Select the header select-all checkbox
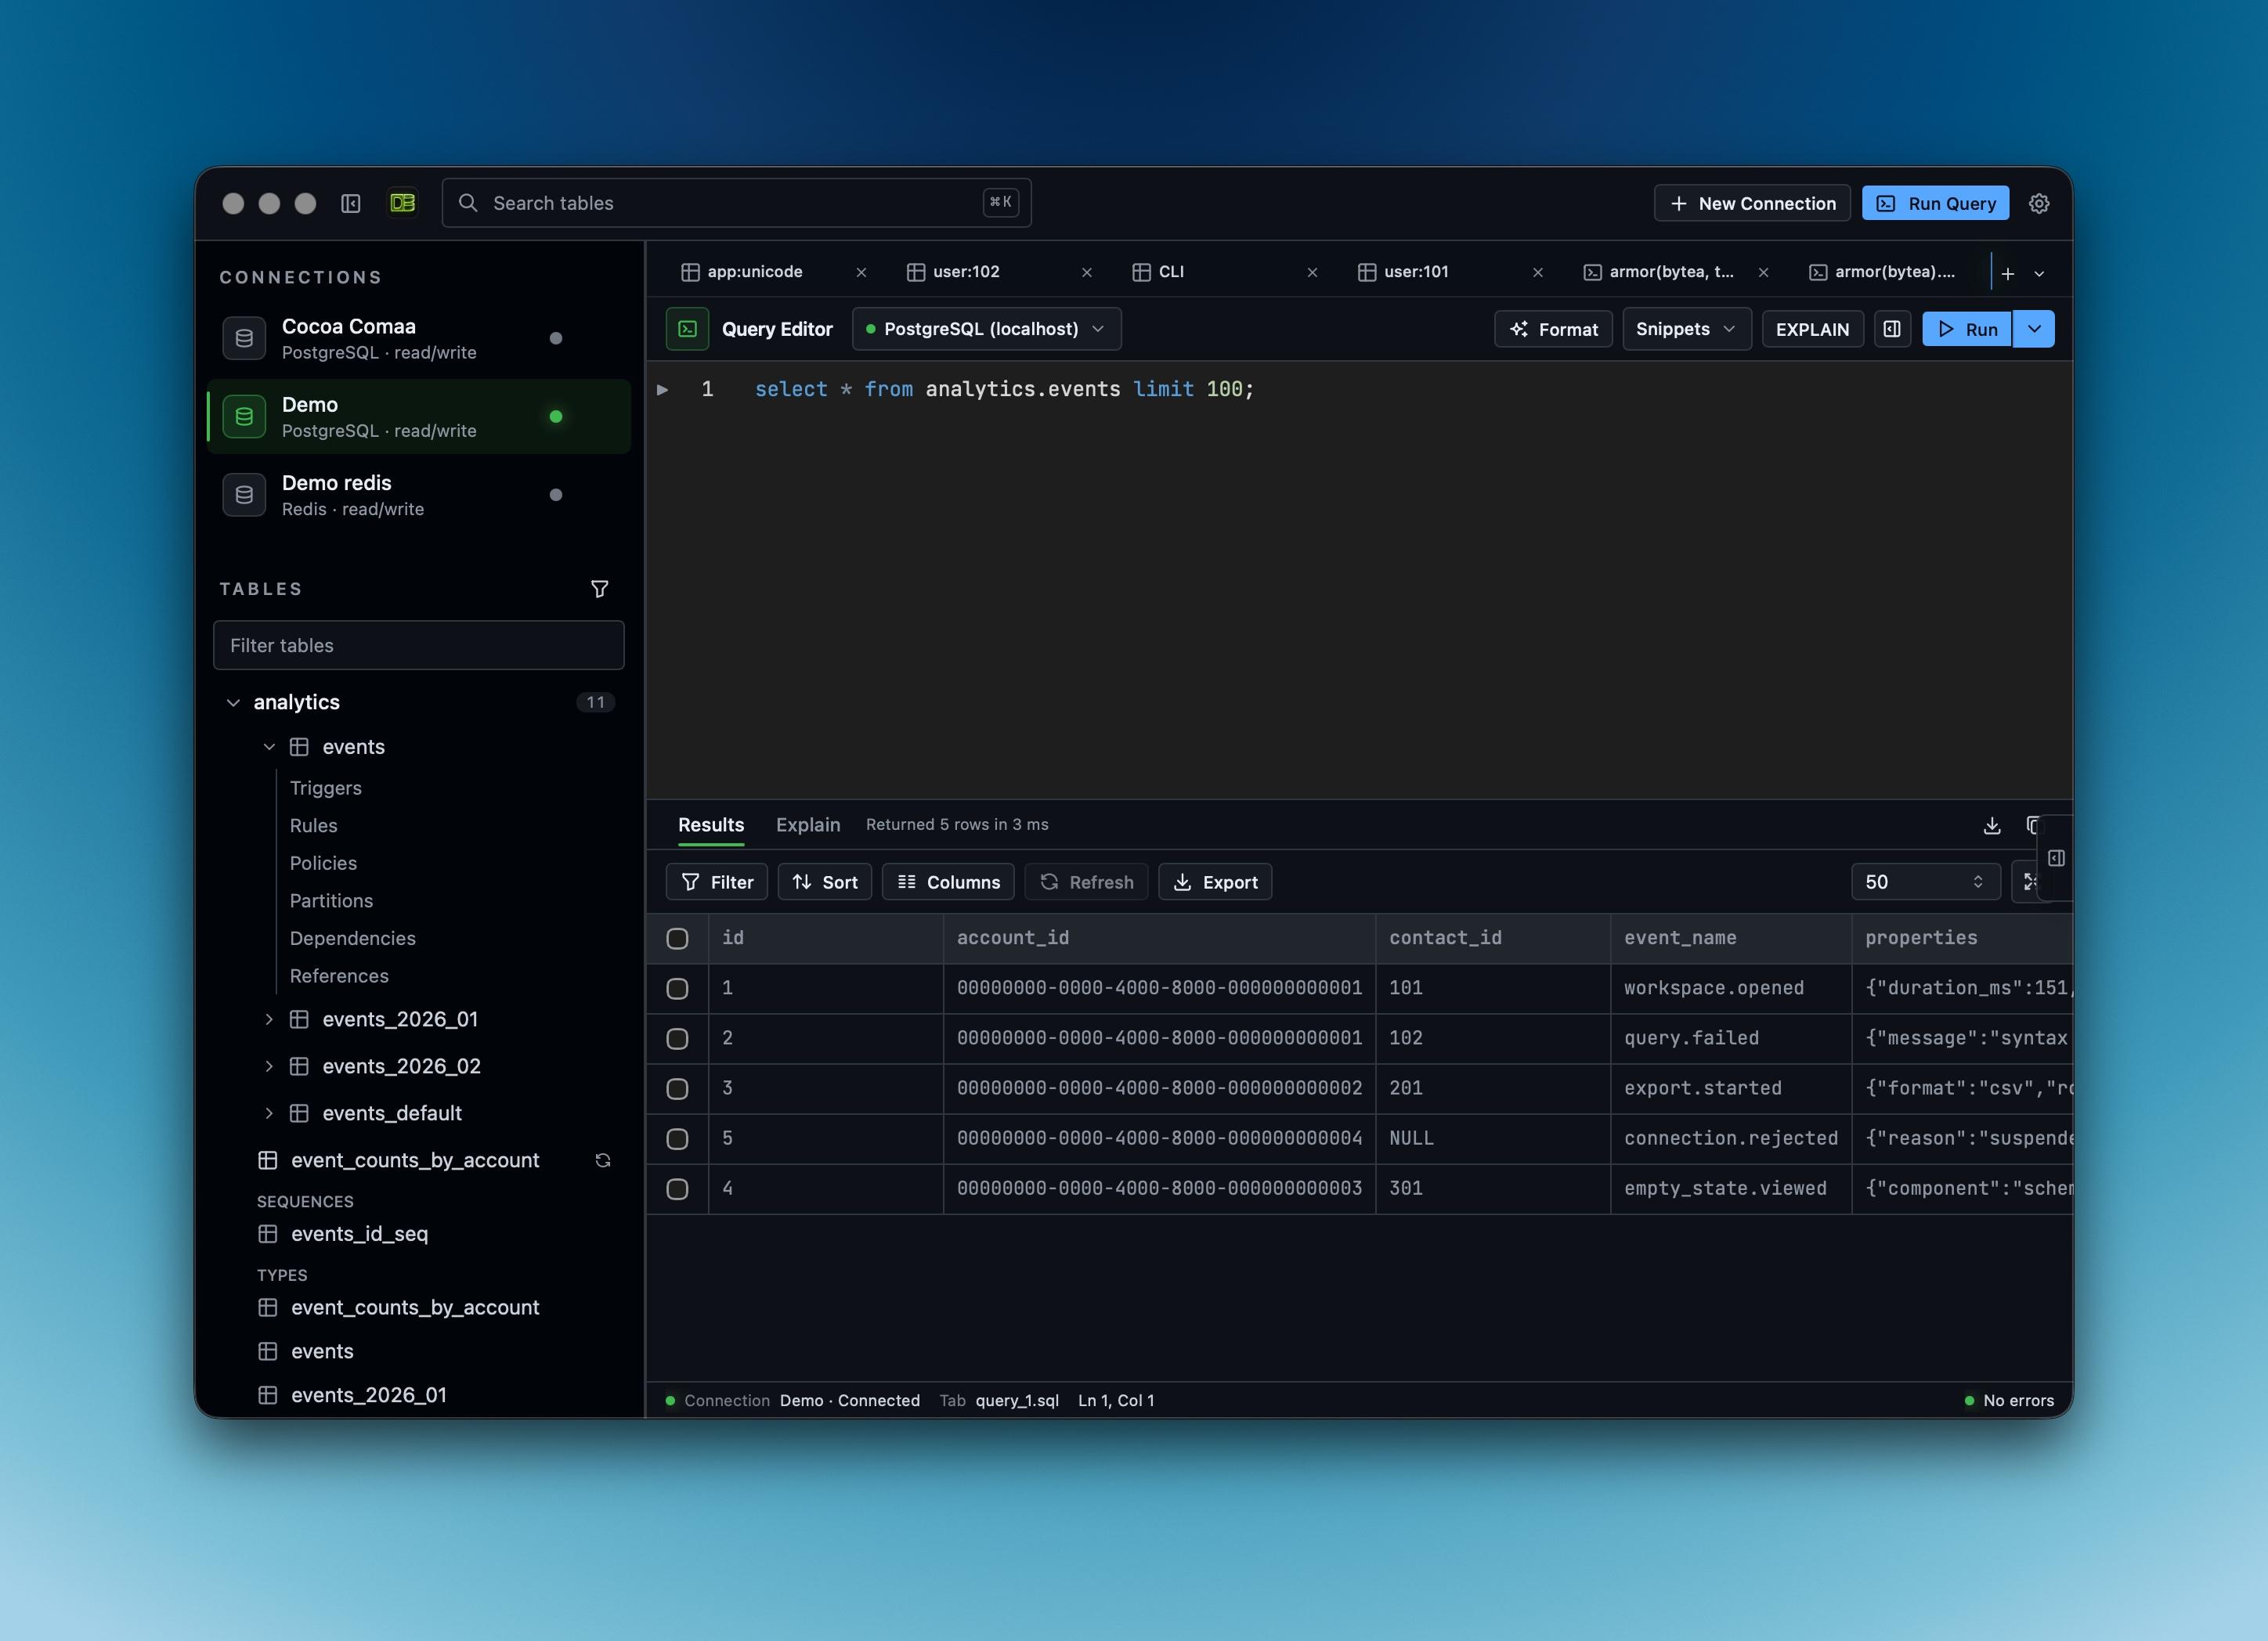 [677, 938]
